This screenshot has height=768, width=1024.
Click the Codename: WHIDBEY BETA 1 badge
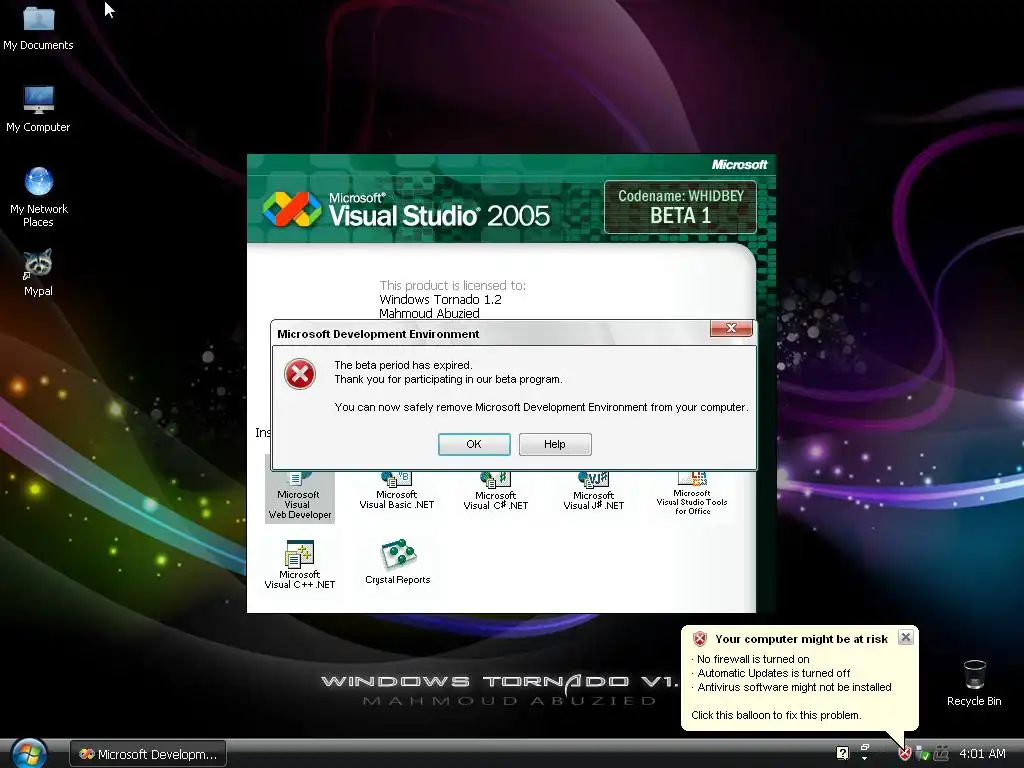[x=680, y=207]
